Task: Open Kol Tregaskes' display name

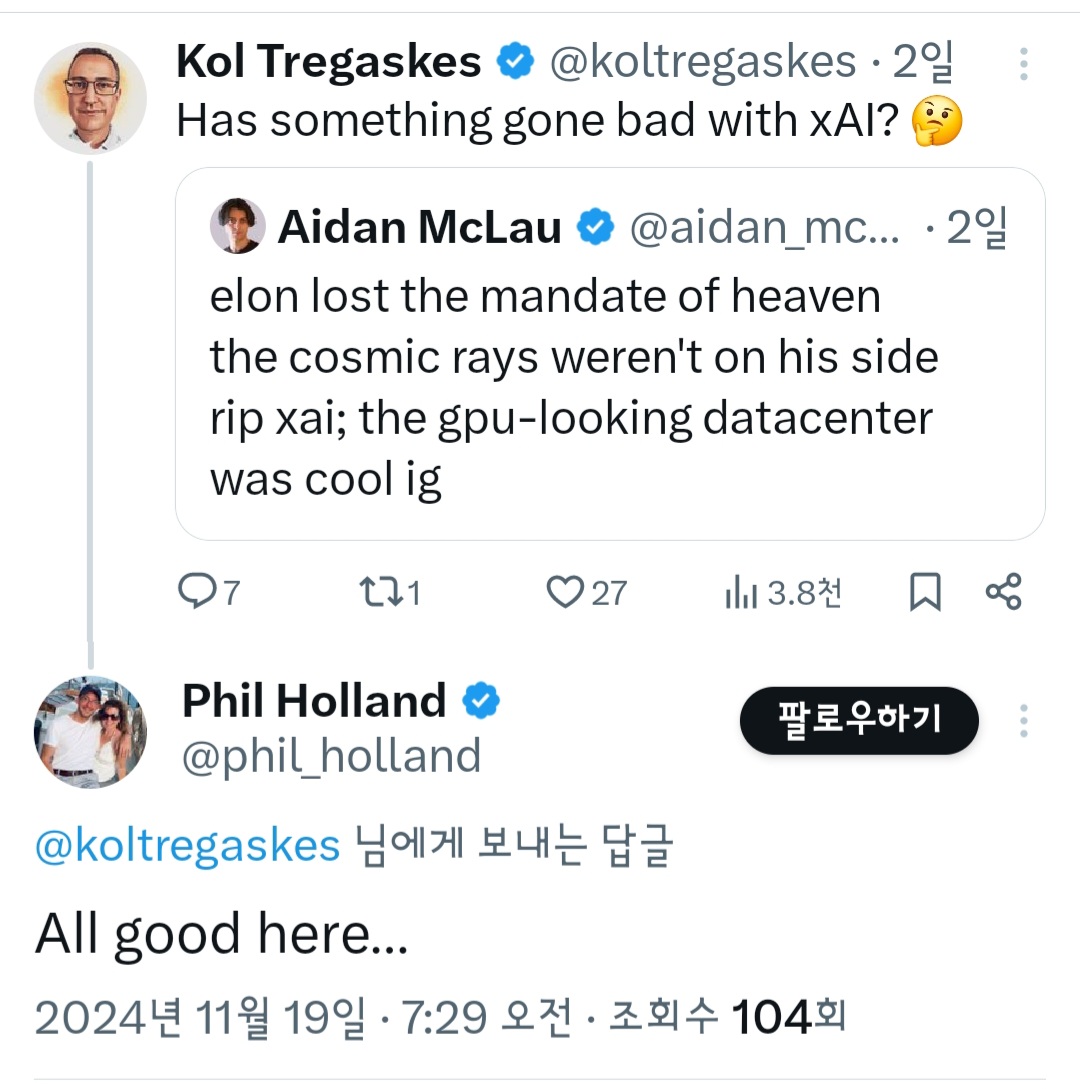Action: pyautogui.click(x=329, y=61)
